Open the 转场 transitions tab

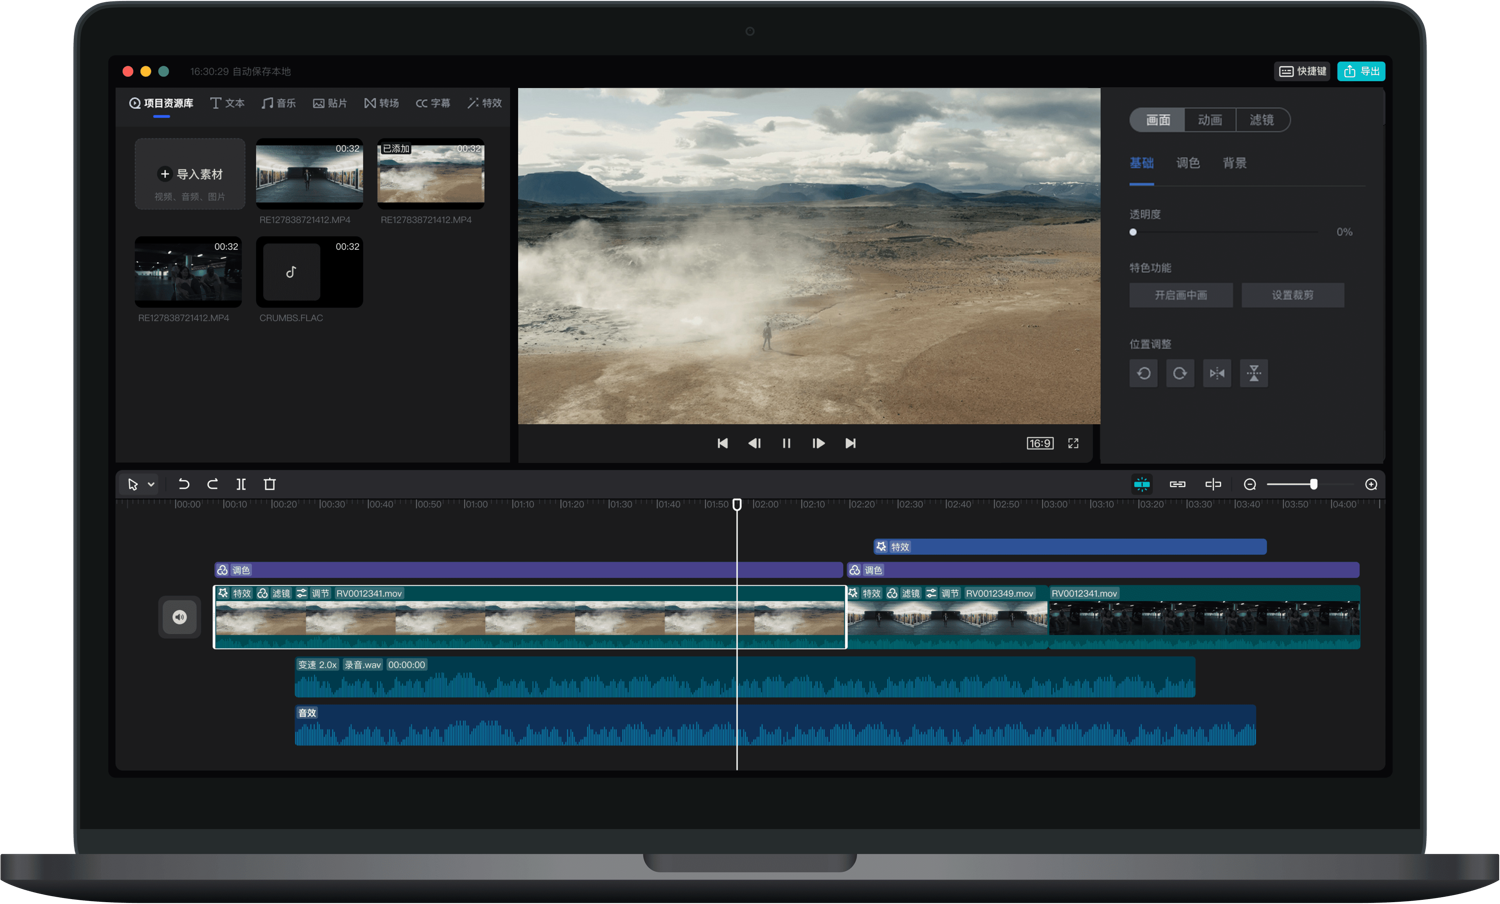pyautogui.click(x=382, y=103)
